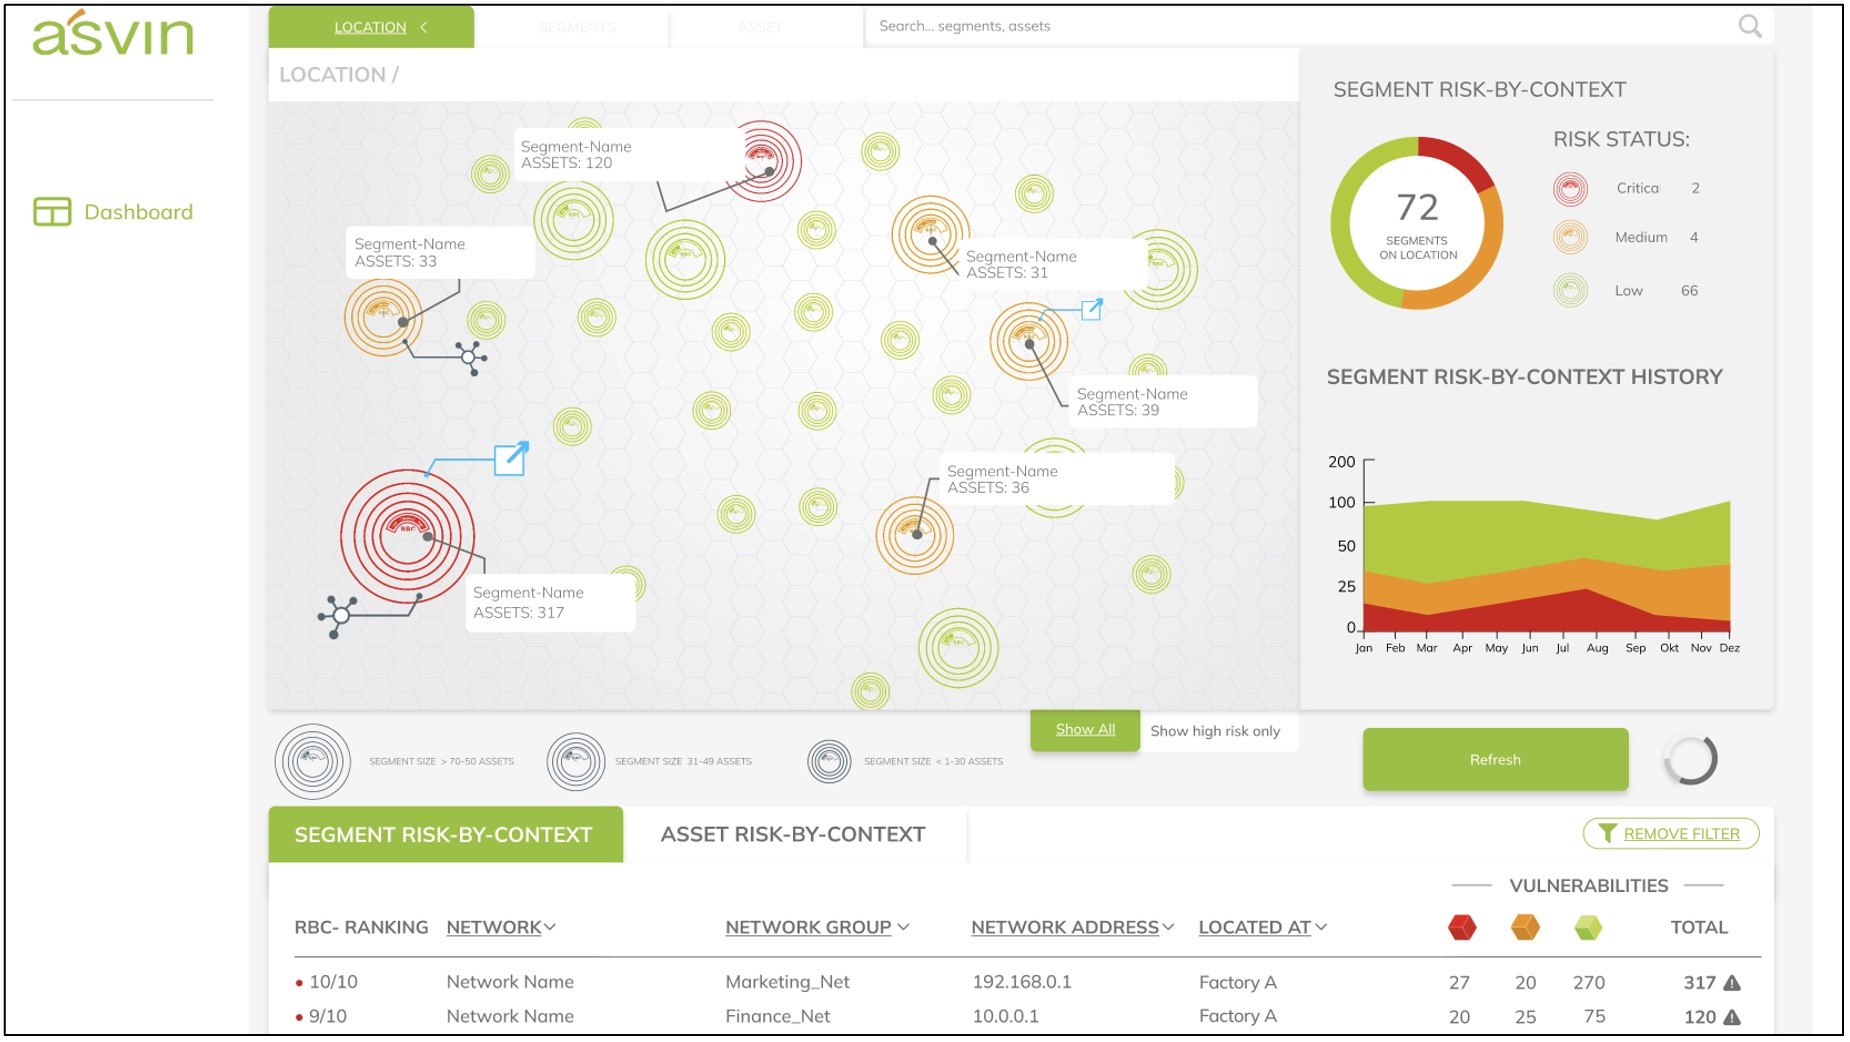Switch to ASSET RISK-BY-CONTEXT tab

792,835
